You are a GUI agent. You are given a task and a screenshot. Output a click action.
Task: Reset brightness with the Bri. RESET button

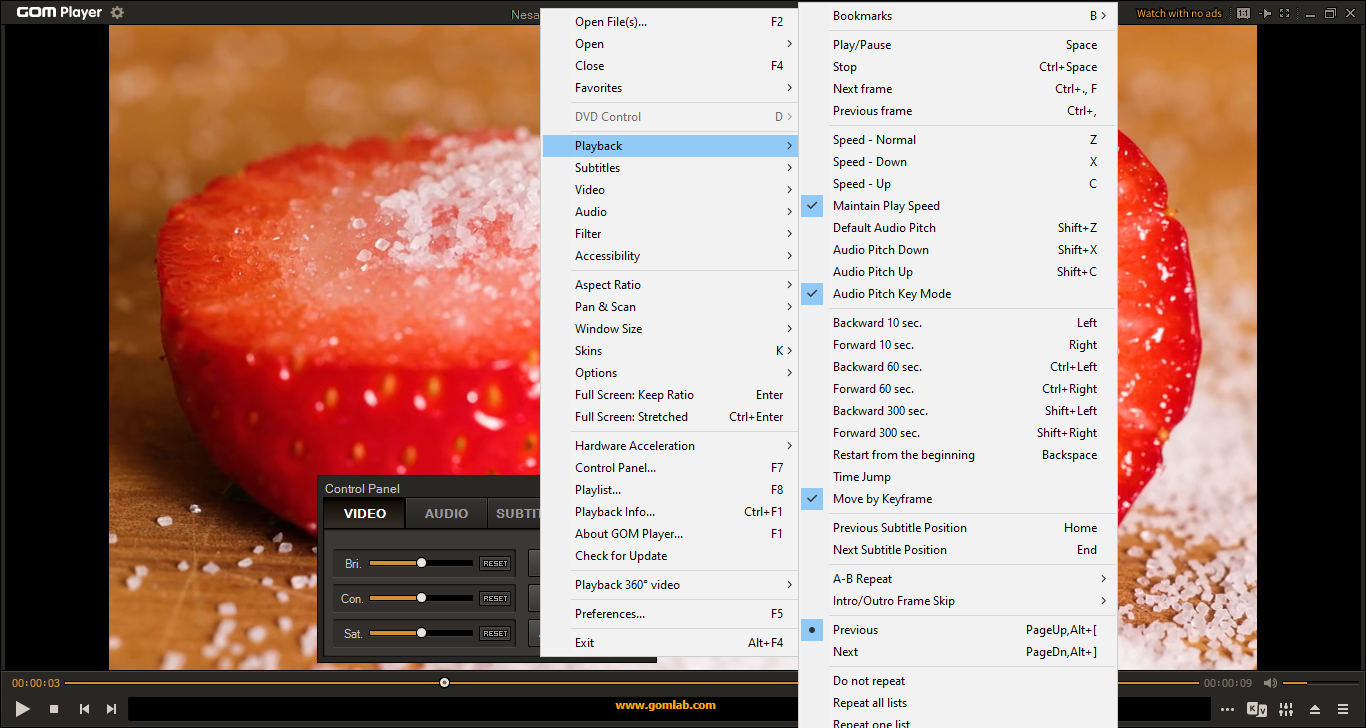495,563
